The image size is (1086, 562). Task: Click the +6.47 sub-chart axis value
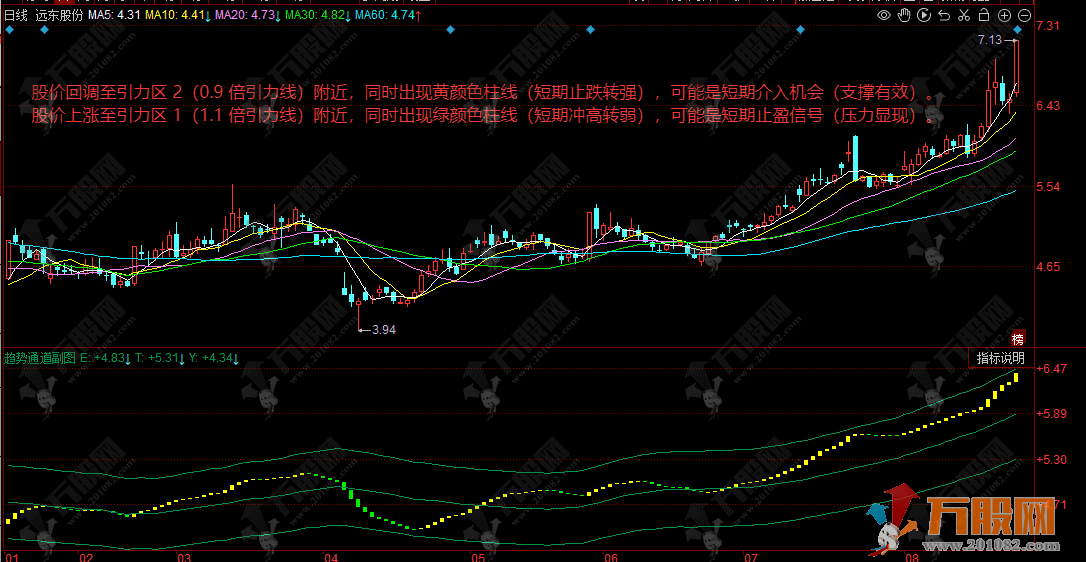pyautogui.click(x=1051, y=368)
